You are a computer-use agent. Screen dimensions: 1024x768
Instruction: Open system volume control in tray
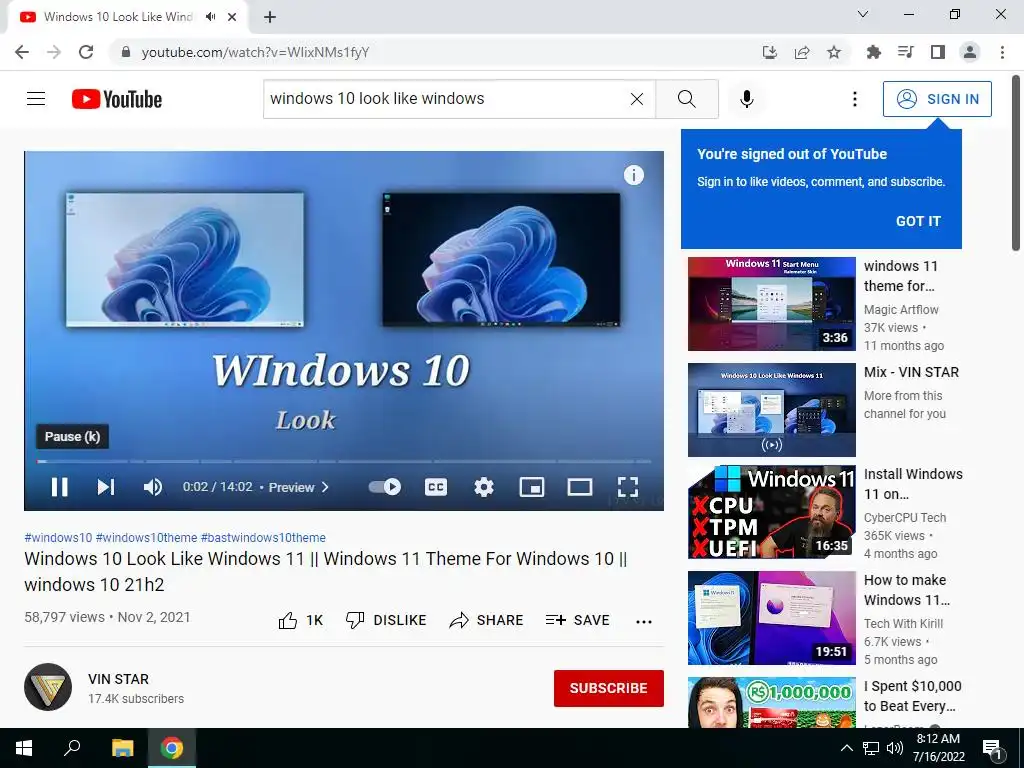(895, 748)
